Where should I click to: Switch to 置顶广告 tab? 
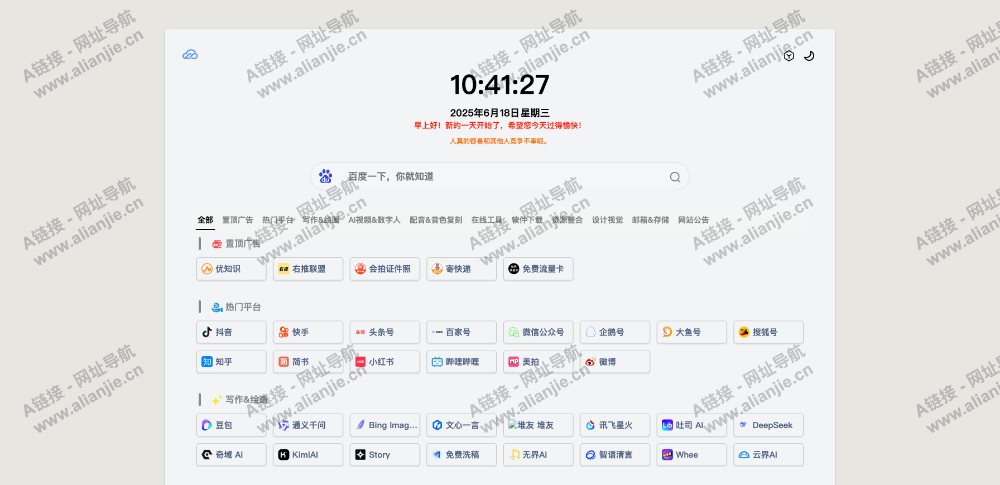coord(237,220)
